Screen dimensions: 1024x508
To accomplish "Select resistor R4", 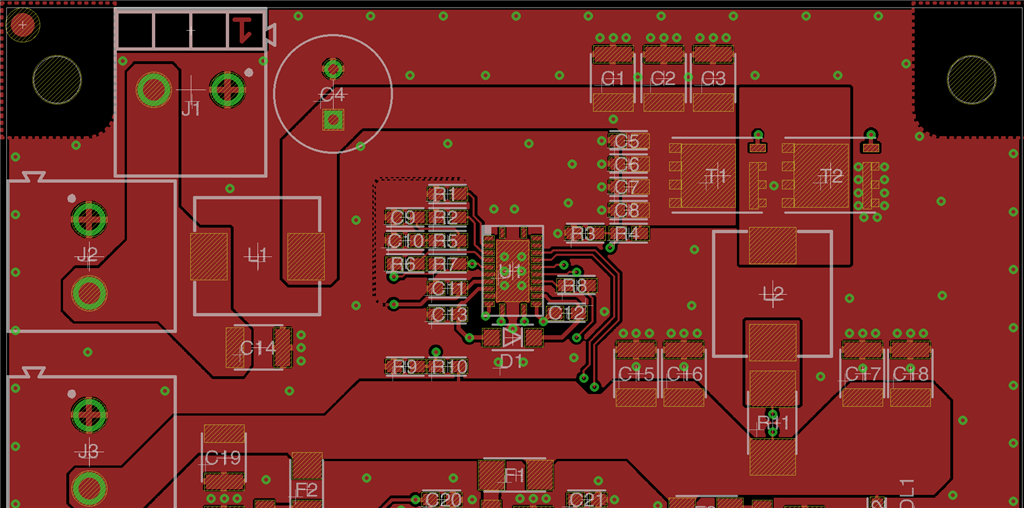I will pyautogui.click(x=628, y=233).
